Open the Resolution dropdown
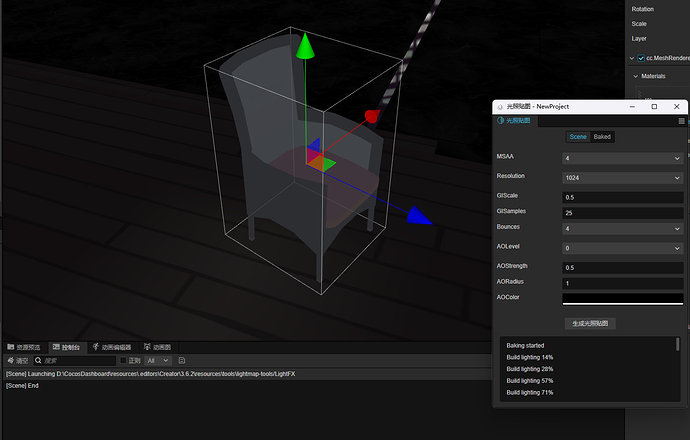 [x=623, y=178]
